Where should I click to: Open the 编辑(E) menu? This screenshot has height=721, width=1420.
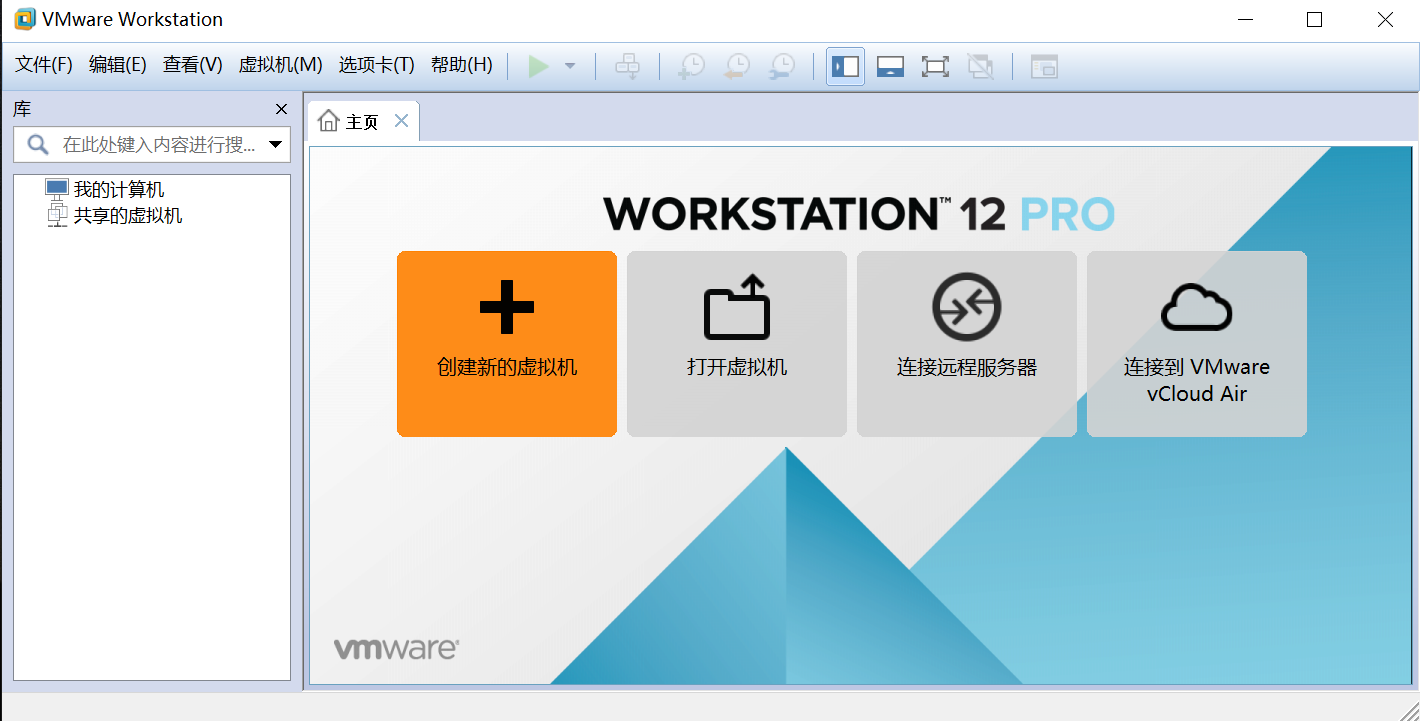(x=118, y=65)
